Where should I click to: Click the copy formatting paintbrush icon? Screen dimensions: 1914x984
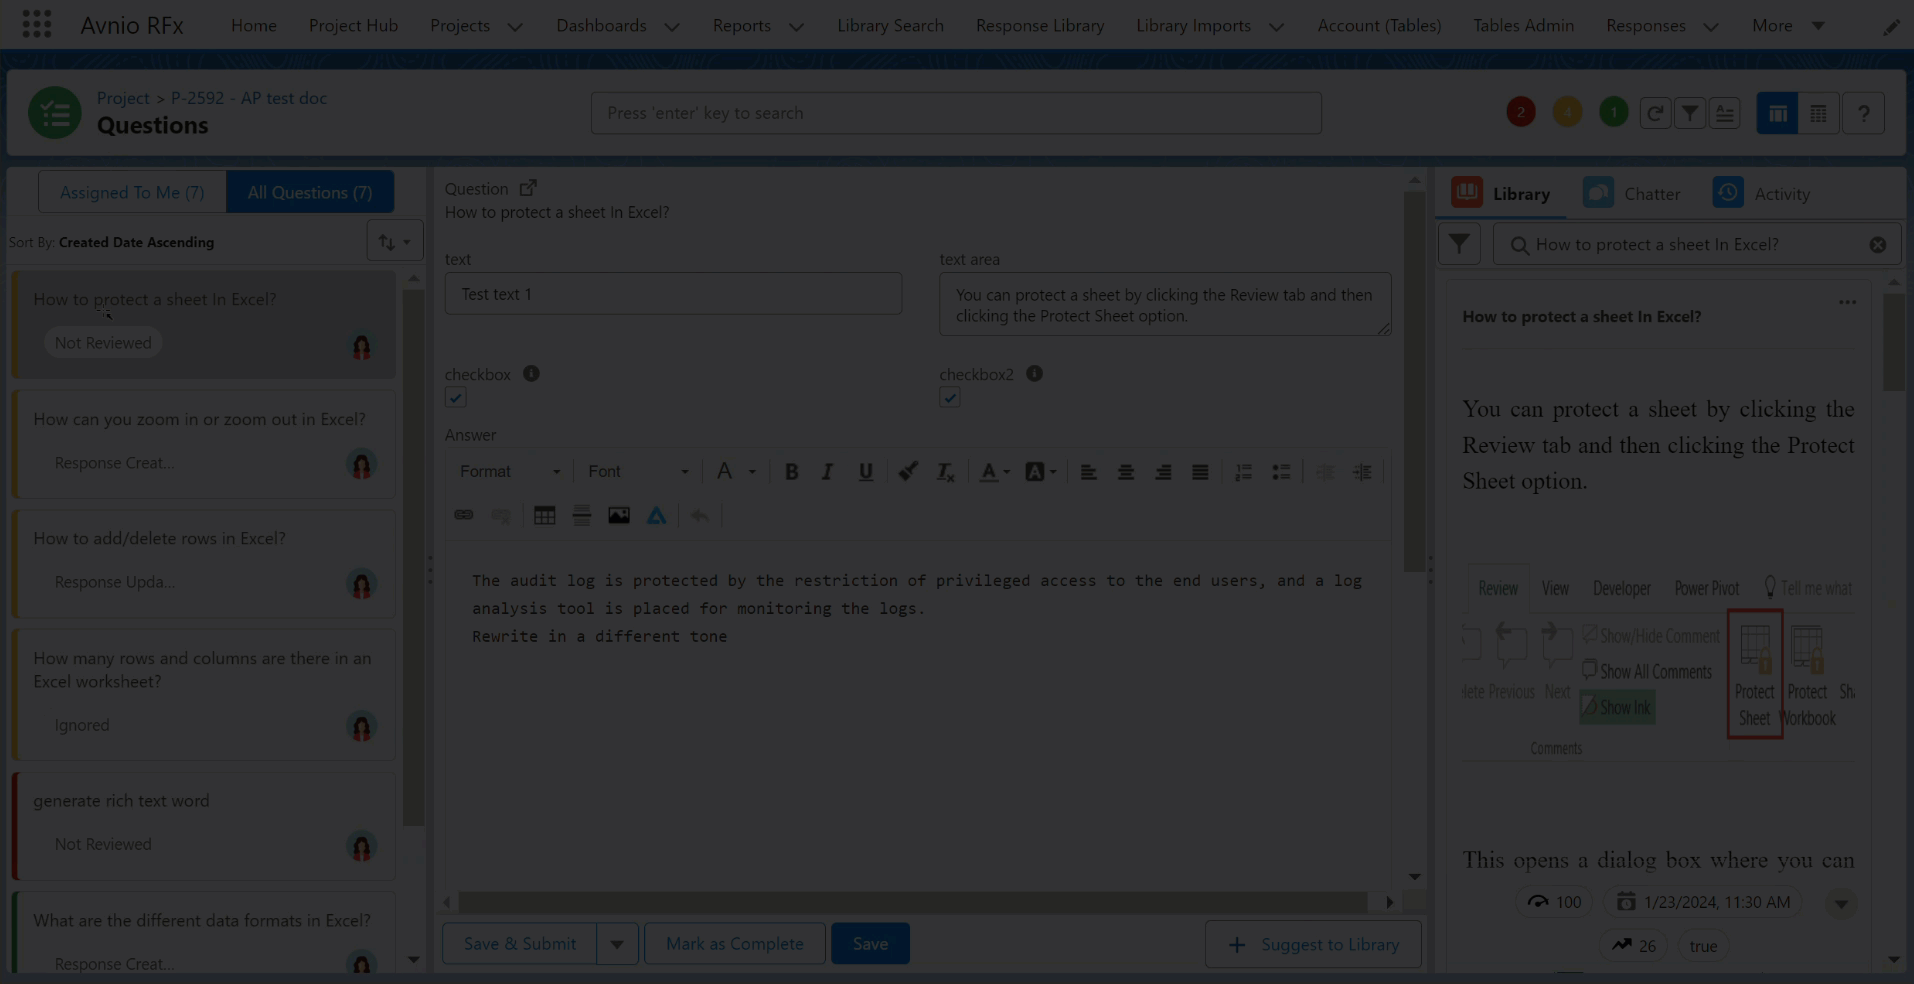click(908, 472)
